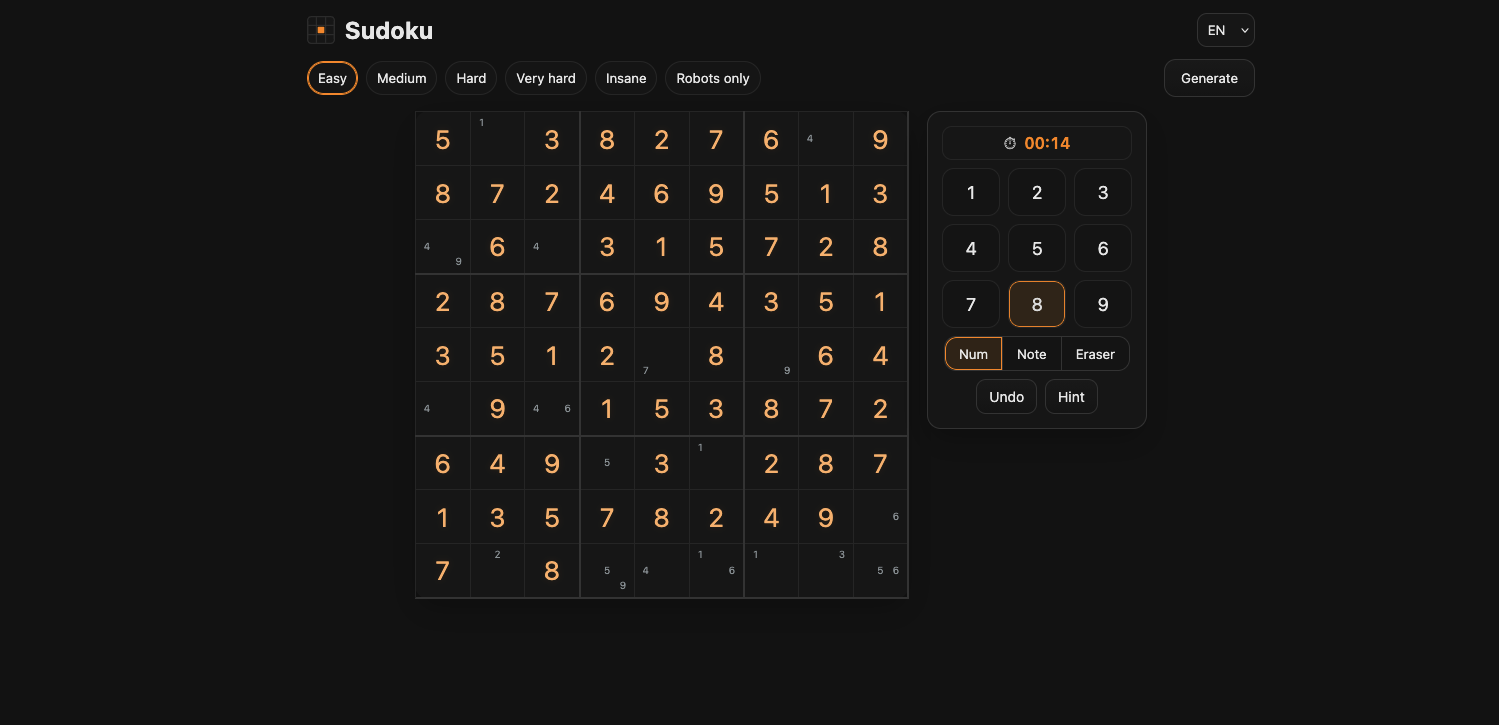Select number 8 on the keypad
The image size is (1499, 725).
[1037, 304]
